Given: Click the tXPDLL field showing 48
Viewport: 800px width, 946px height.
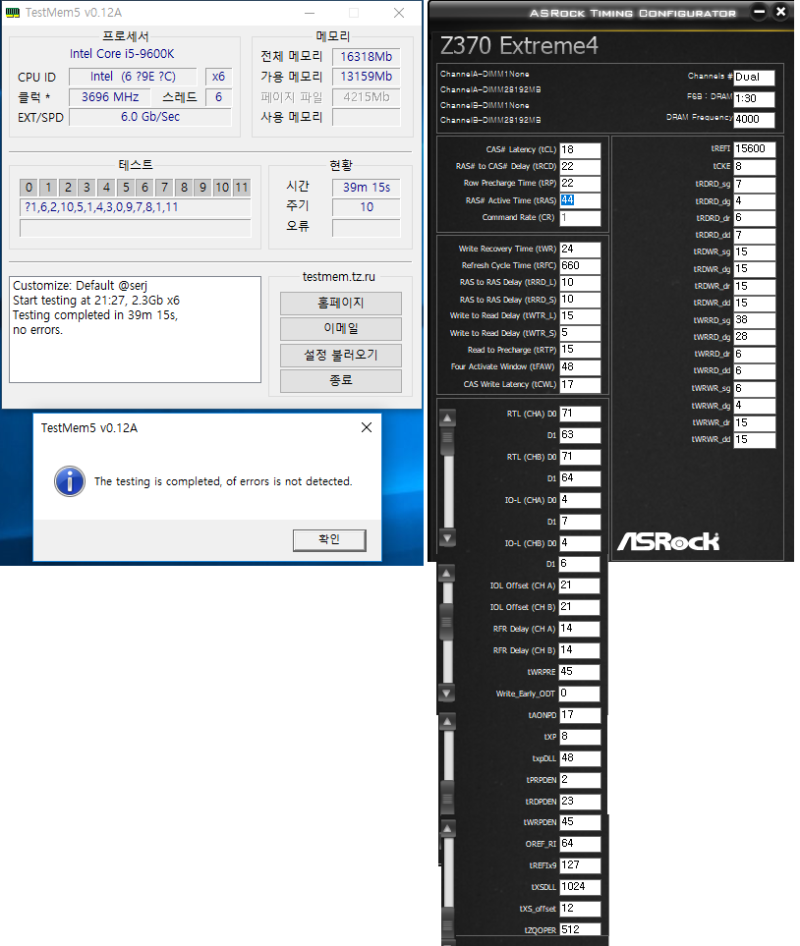Looking at the screenshot, I should (580, 758).
